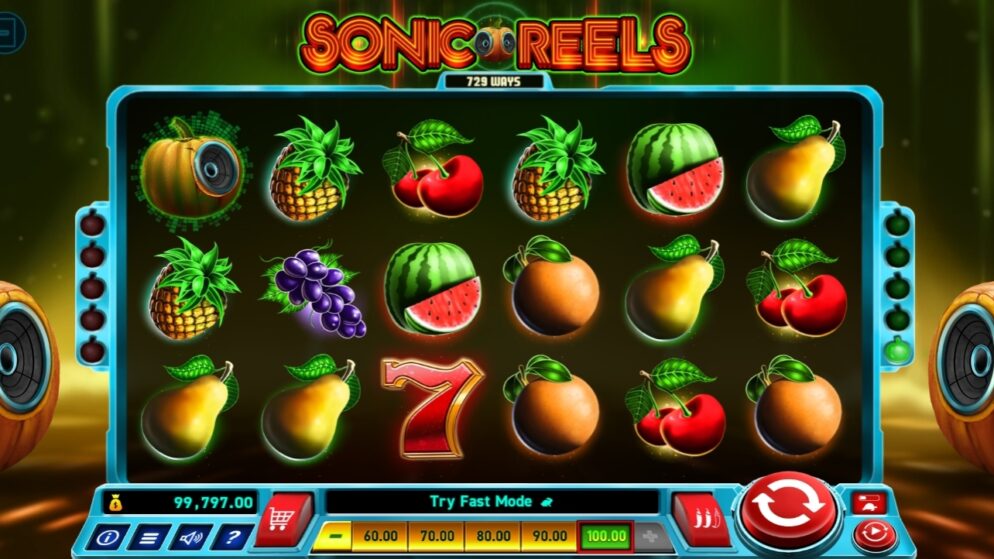
Task: Click the greyed plus bet button
Action: (x=651, y=537)
